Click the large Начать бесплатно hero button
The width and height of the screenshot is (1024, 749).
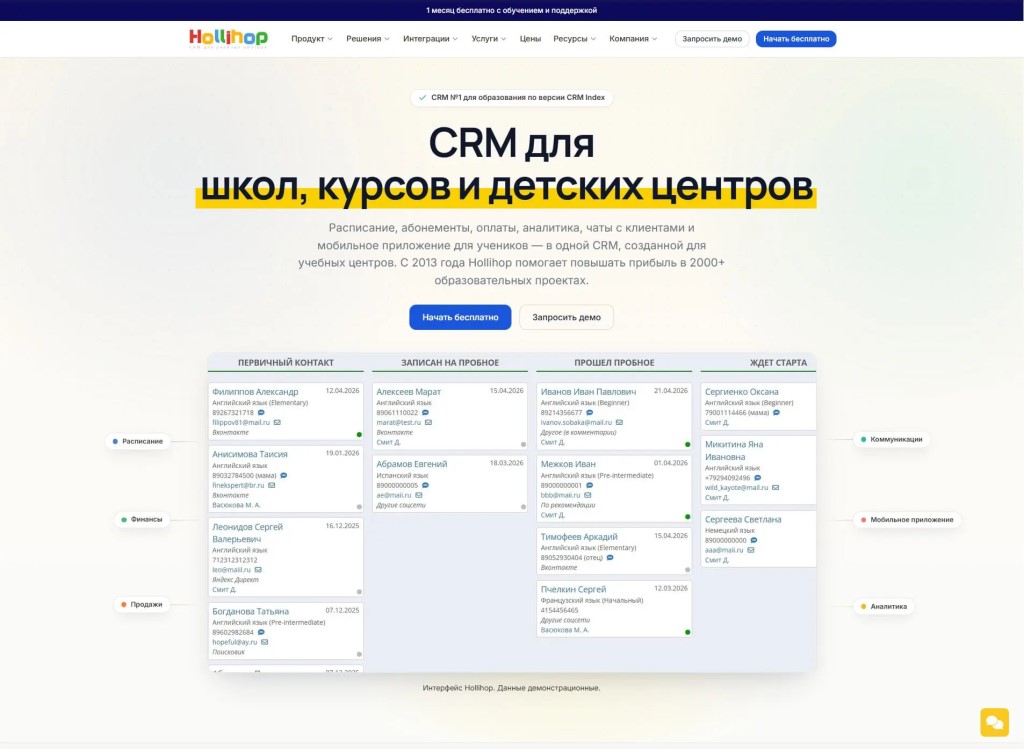(x=460, y=317)
